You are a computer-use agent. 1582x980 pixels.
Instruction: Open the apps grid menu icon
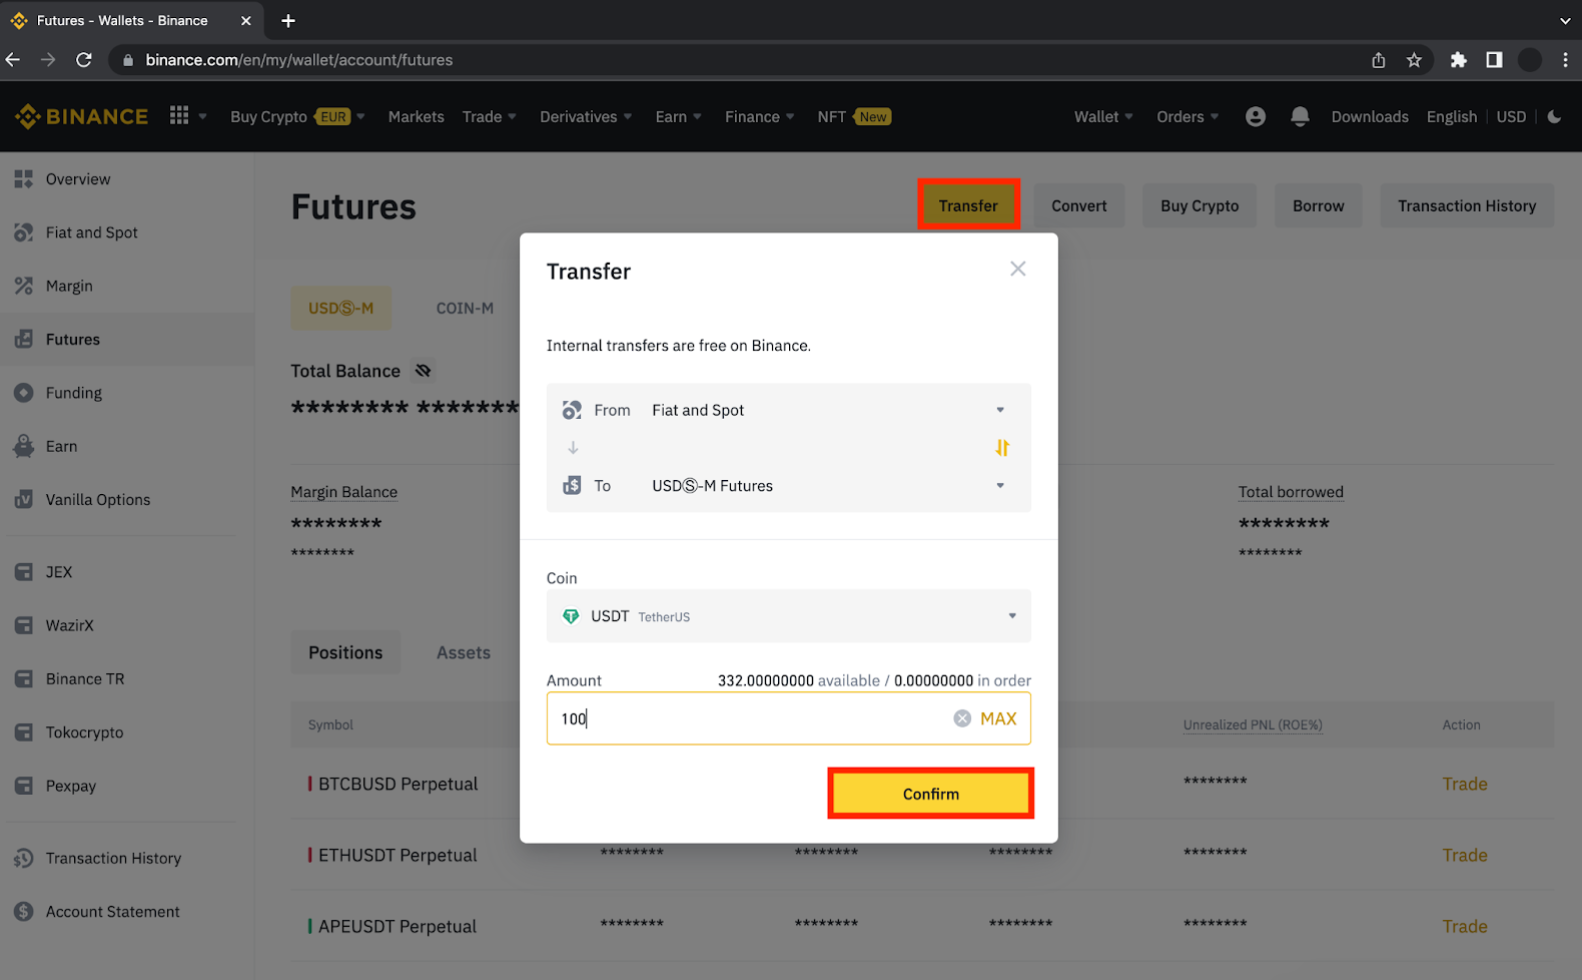coord(179,116)
